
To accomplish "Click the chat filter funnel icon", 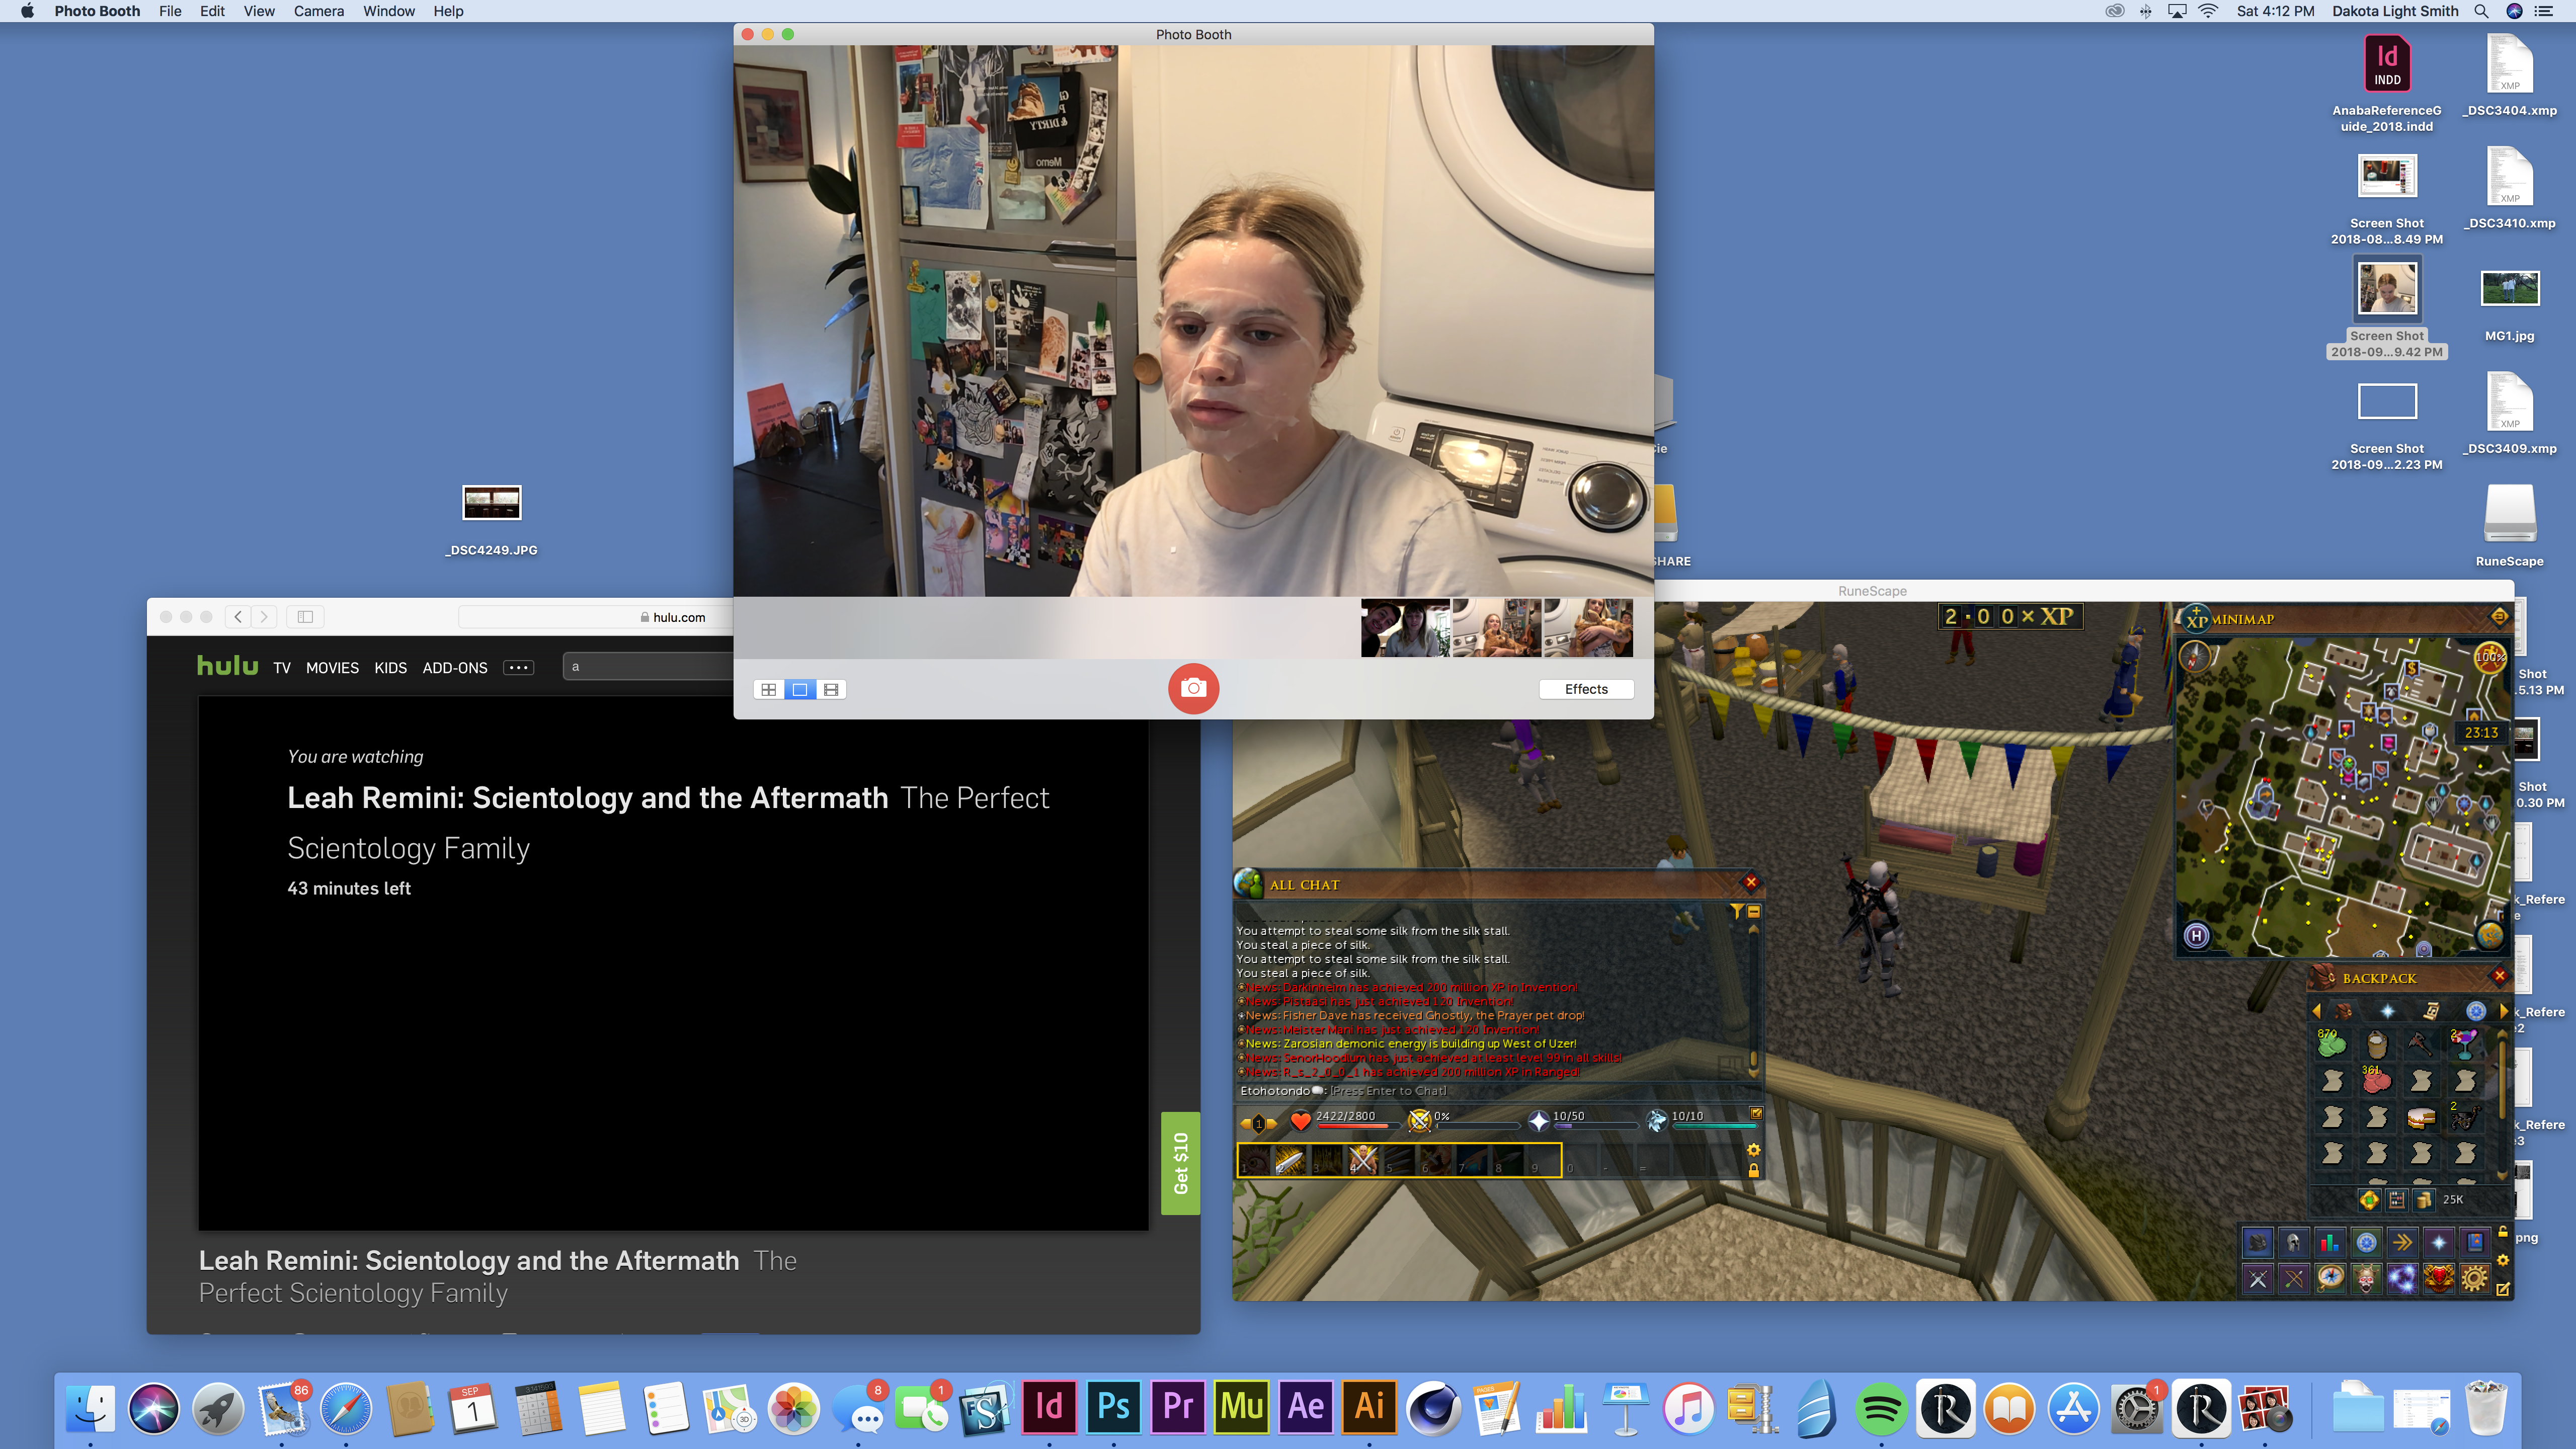I will [x=1737, y=911].
